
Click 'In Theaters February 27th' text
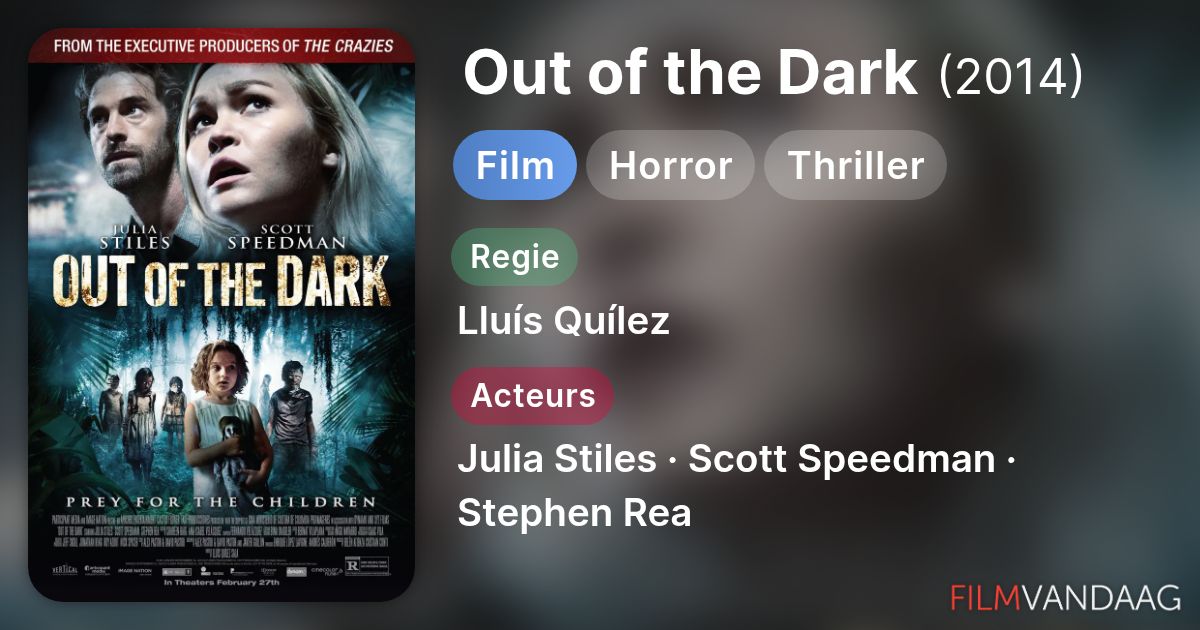(221, 583)
